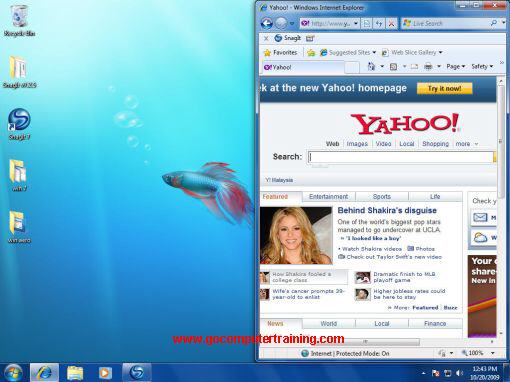Click the Home toolbar icon

[371, 67]
